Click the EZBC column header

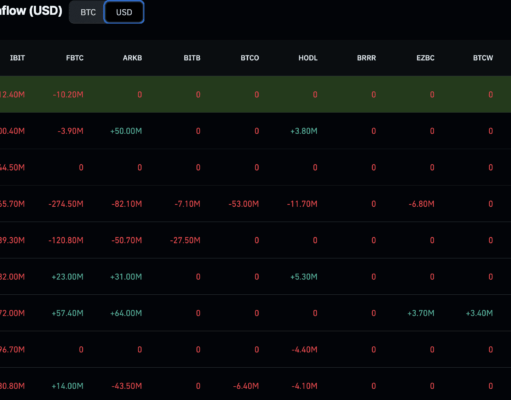(x=425, y=58)
